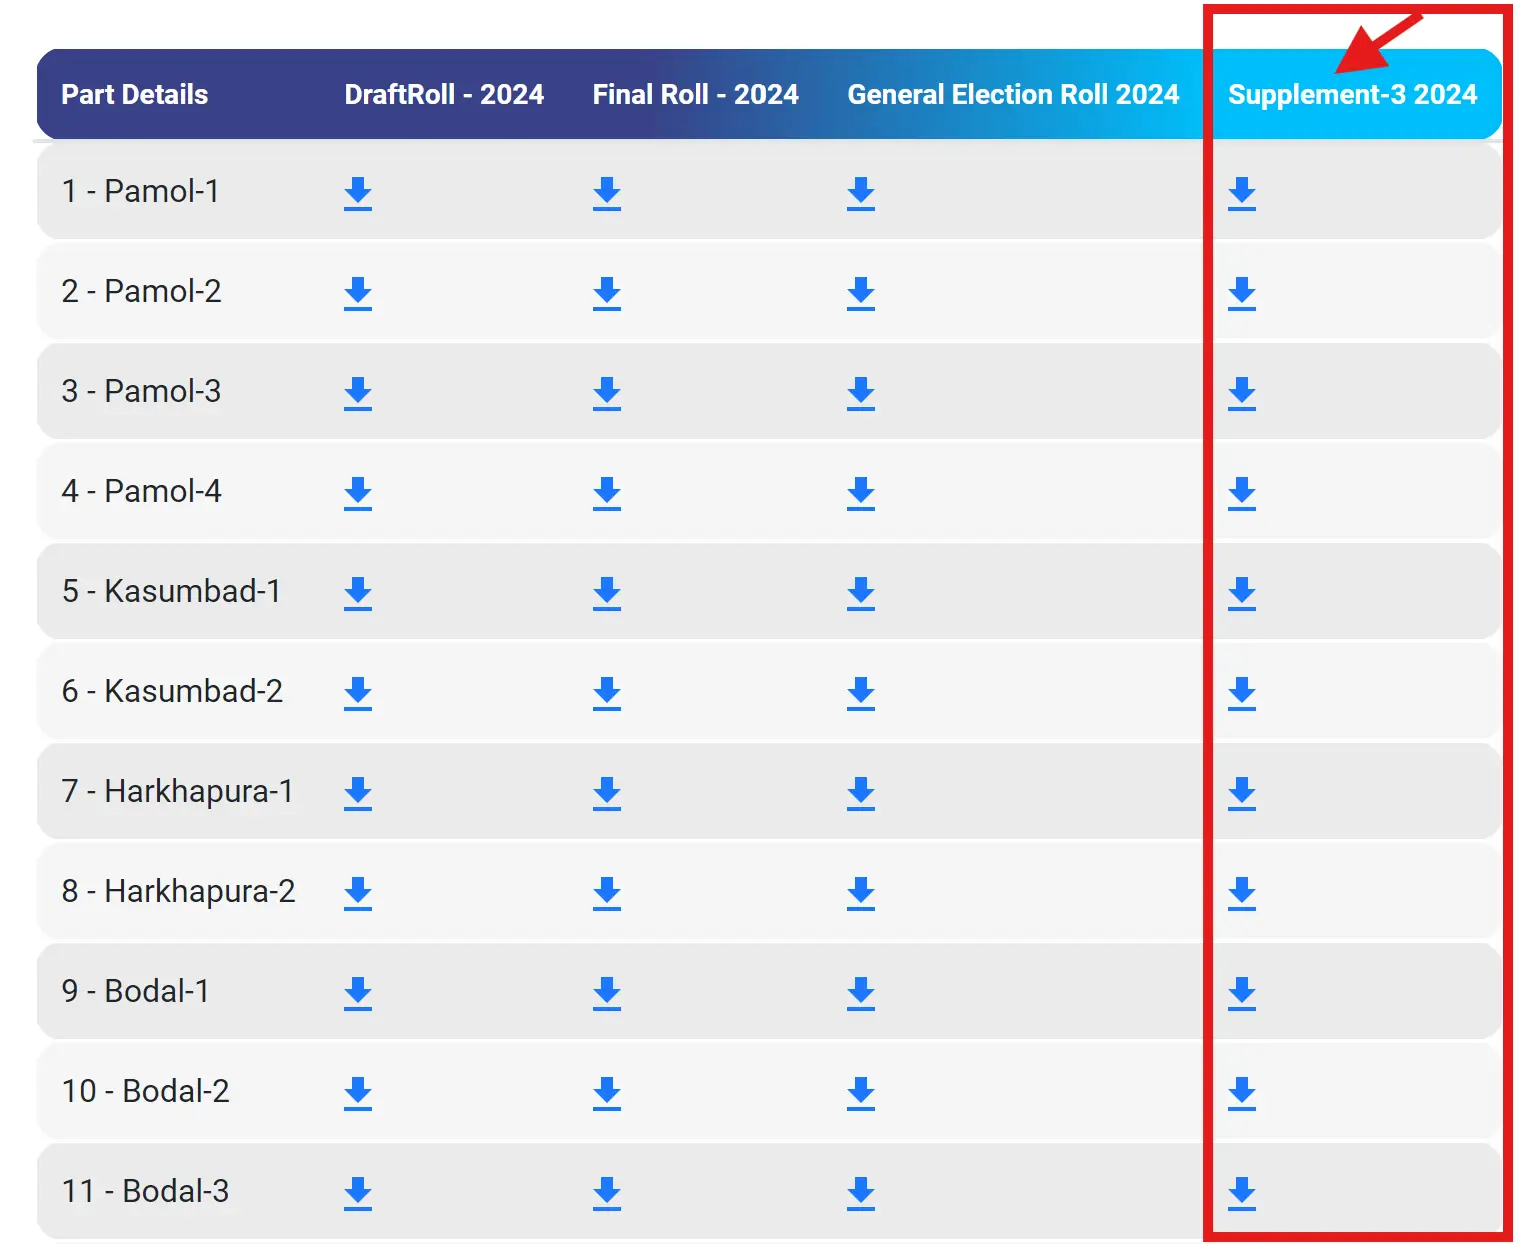The height and width of the screenshot is (1244, 1520).
Task: Download General Election Roll for 11 - Bodal-3
Action: click(861, 1193)
